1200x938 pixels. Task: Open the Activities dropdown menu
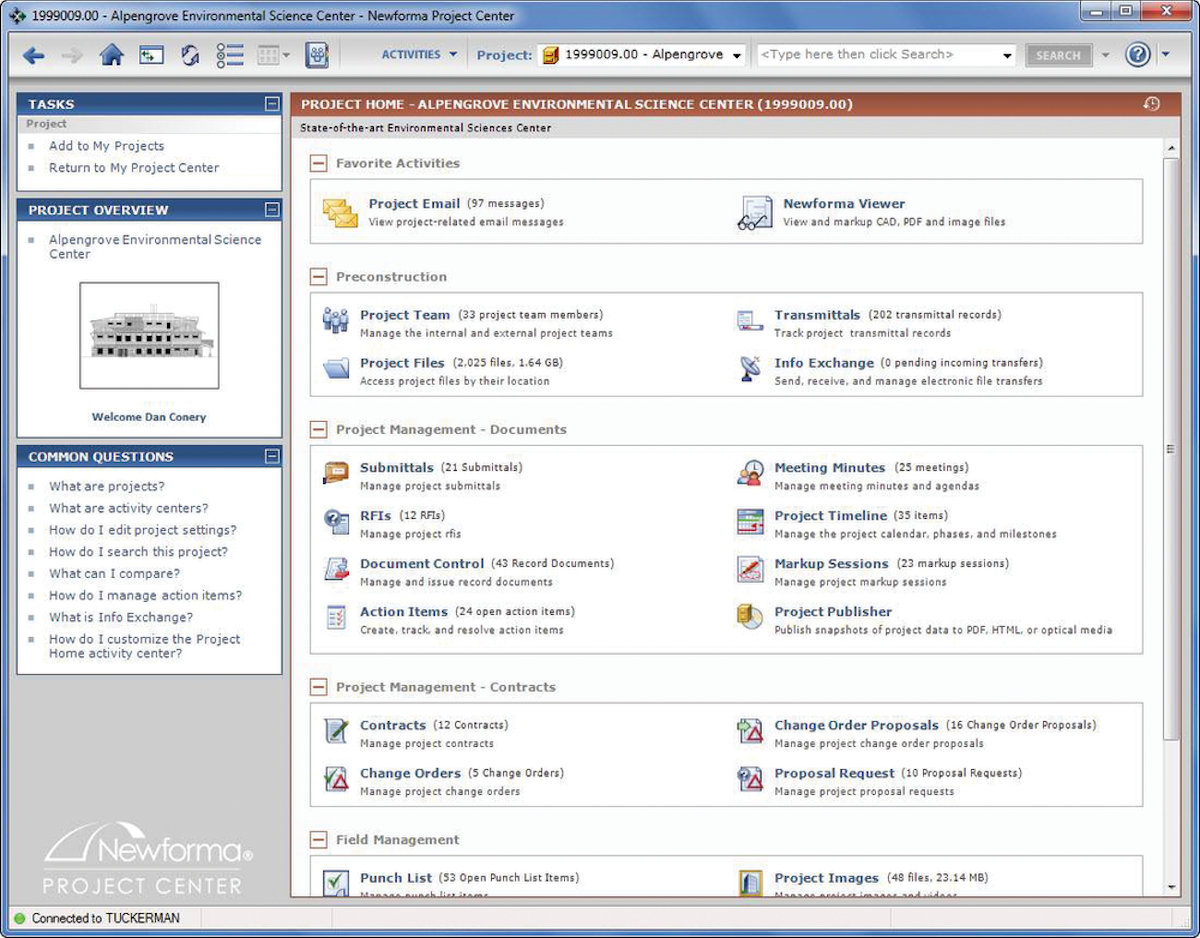point(419,54)
